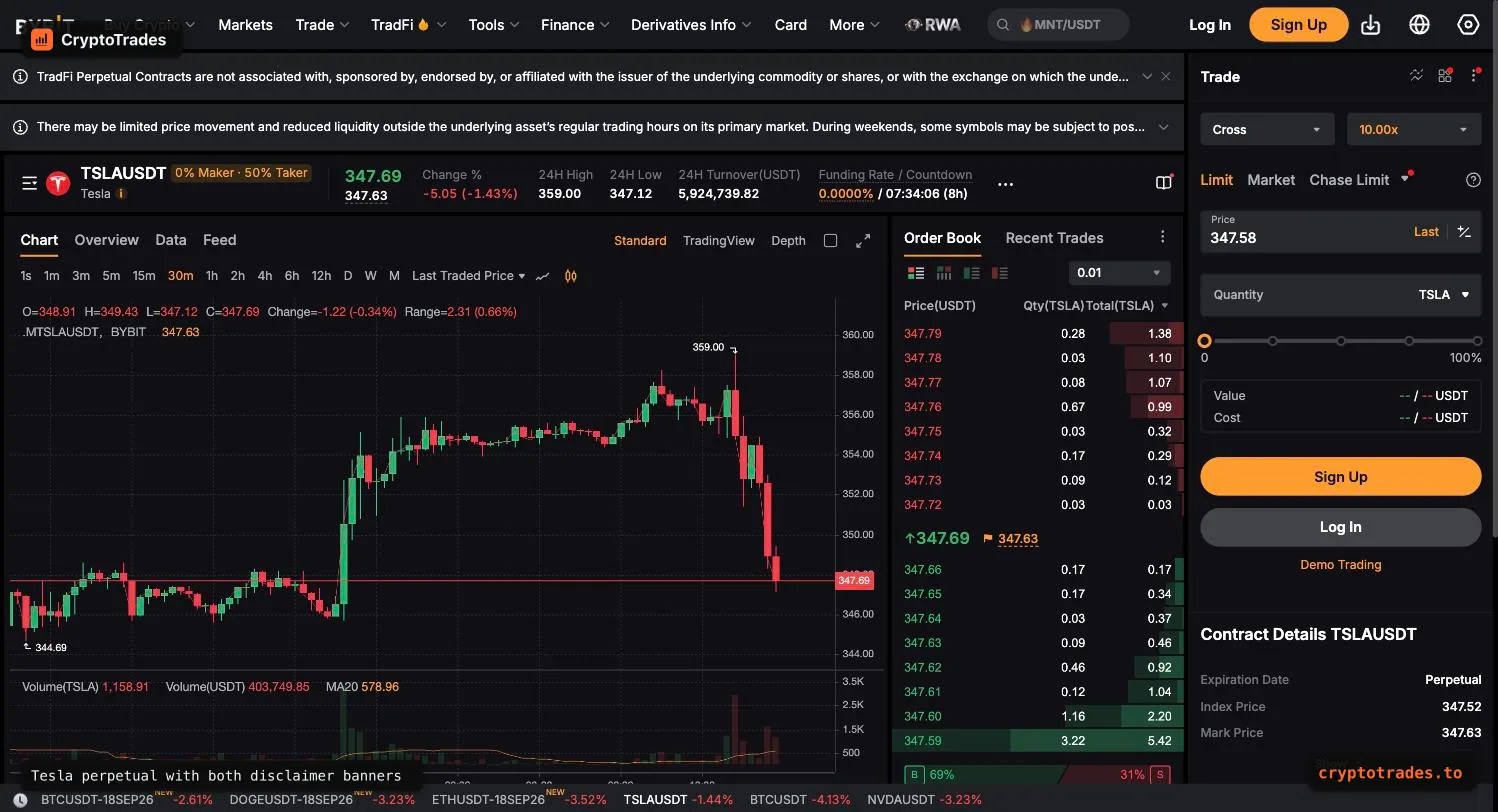The height and width of the screenshot is (812, 1498).
Task: Open more ticker stats ellipsis
Action: coord(1005,184)
